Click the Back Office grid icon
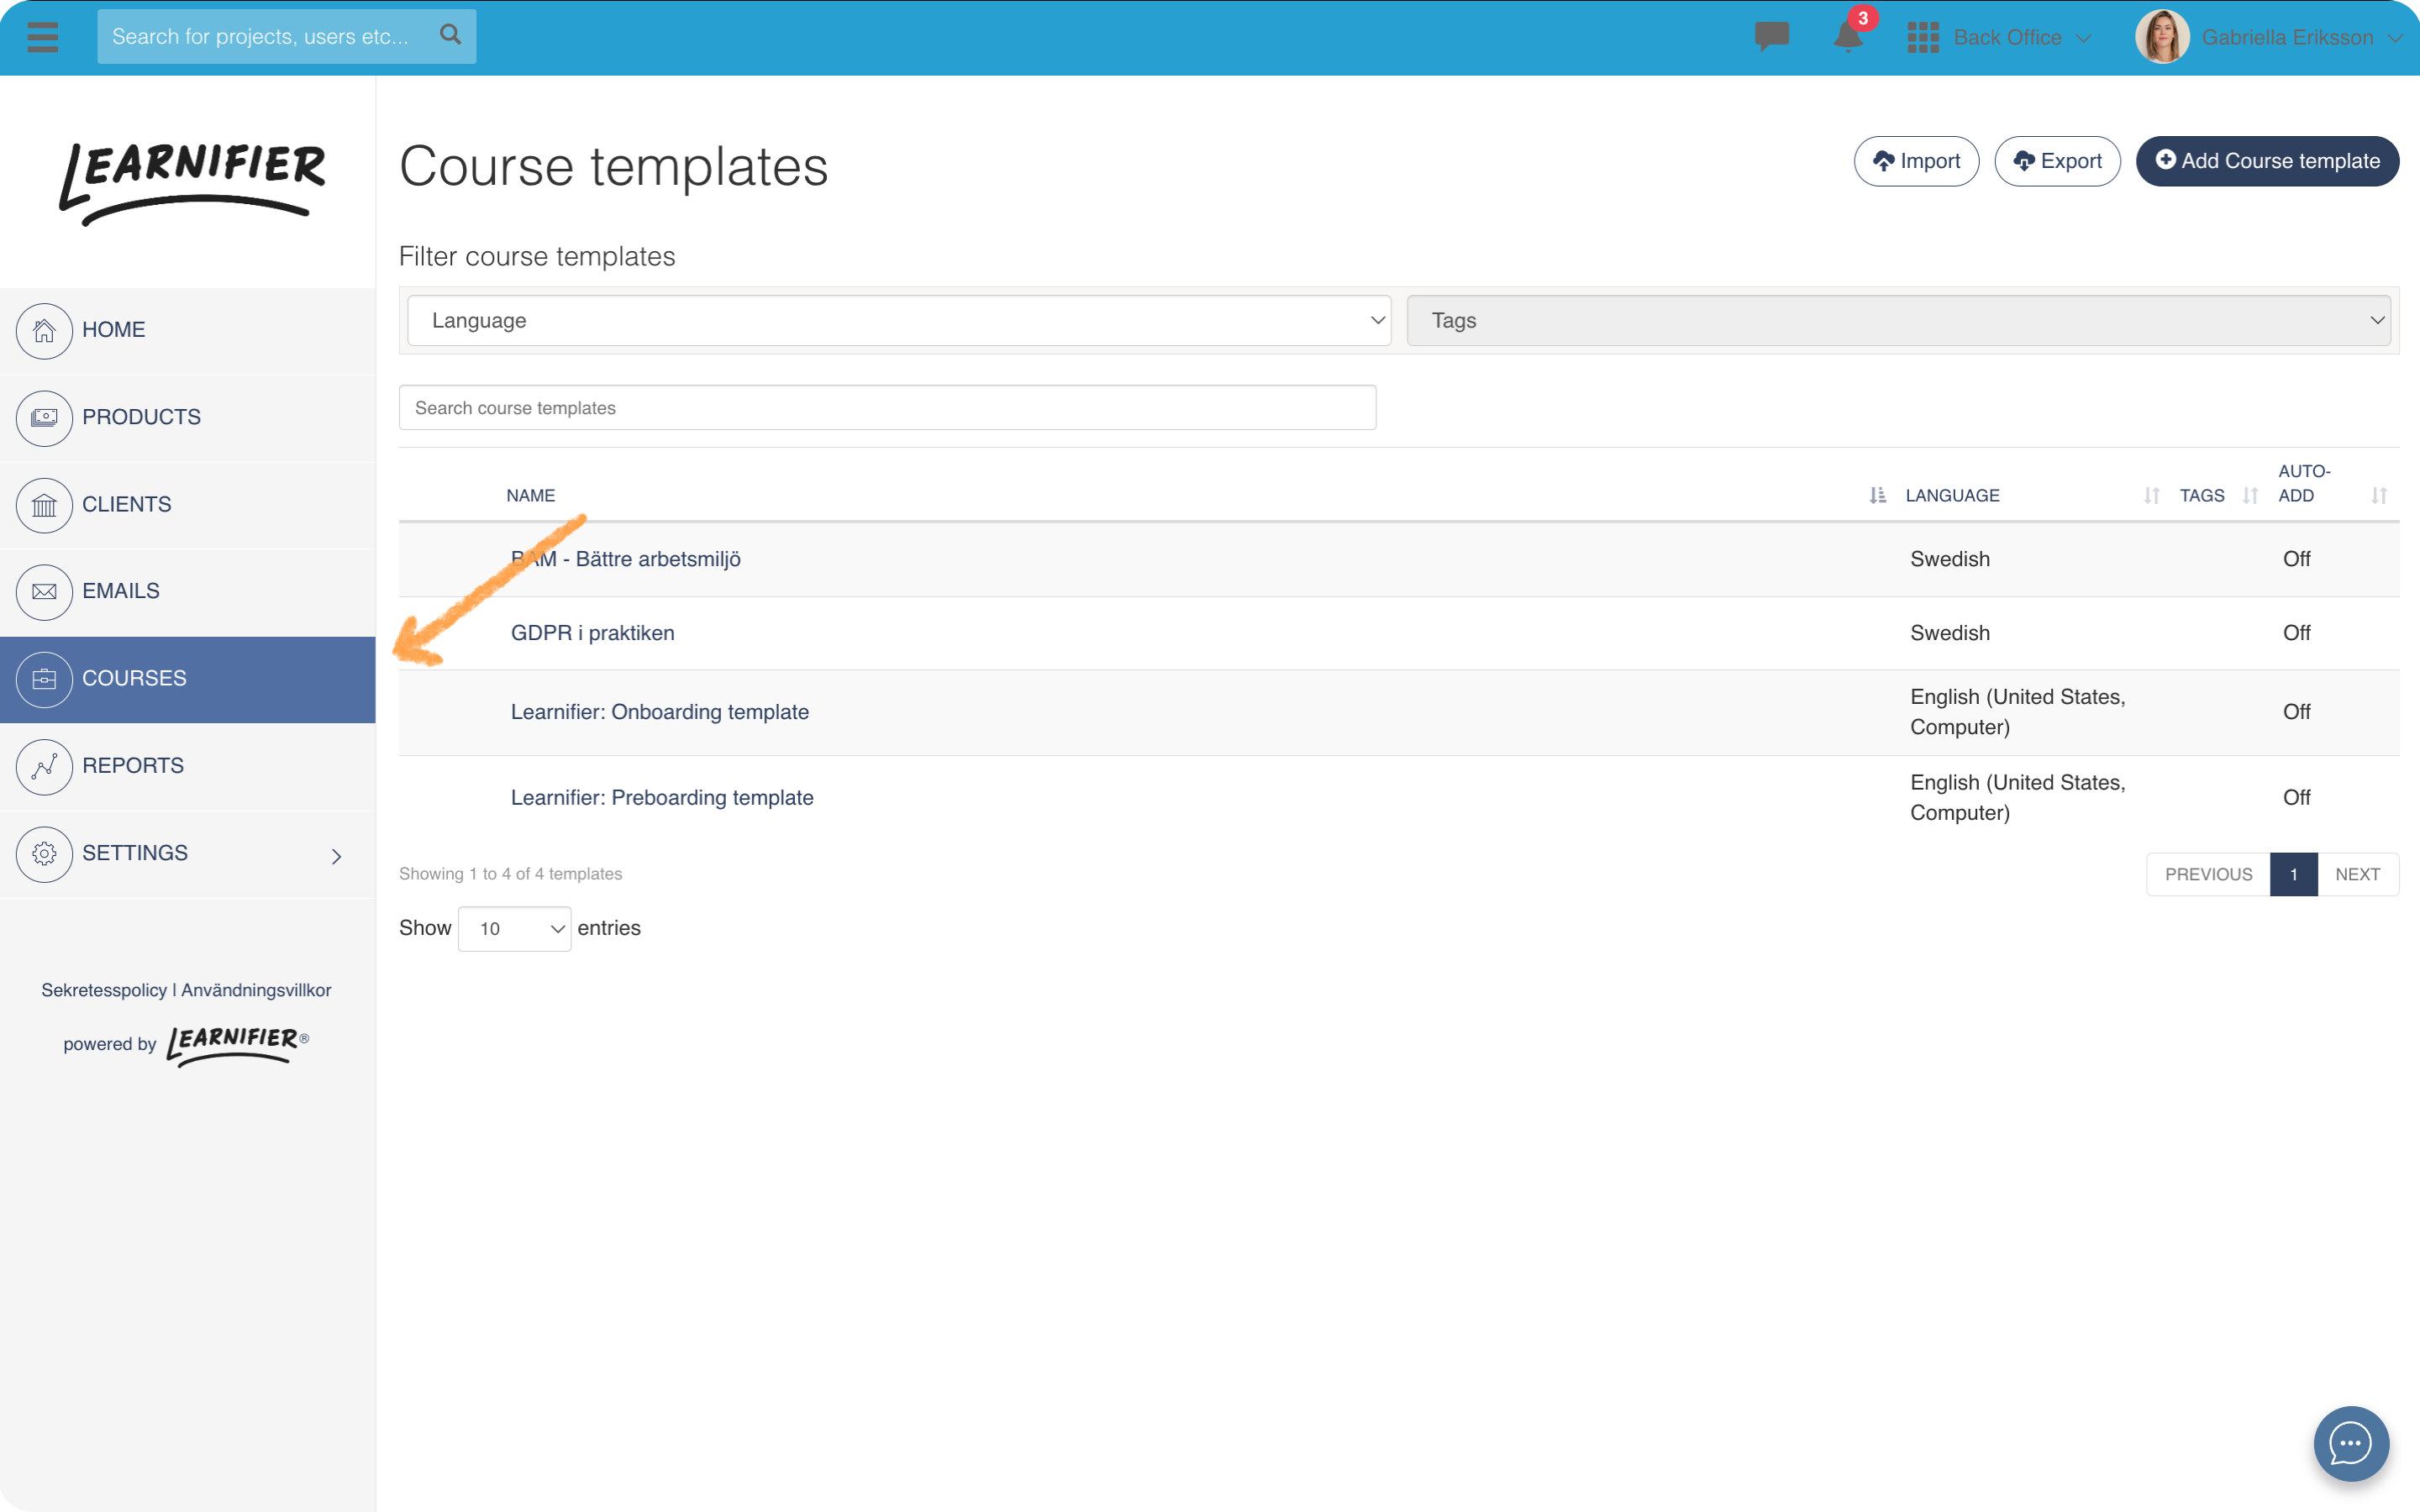 click(x=1922, y=37)
